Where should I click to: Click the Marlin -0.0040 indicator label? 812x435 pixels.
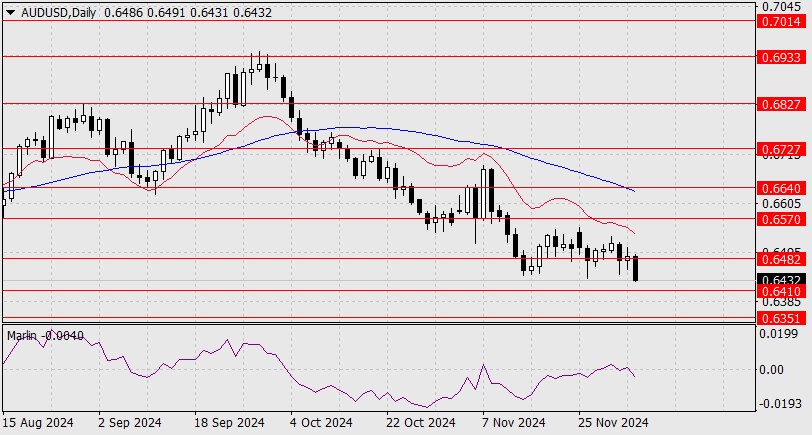pyautogui.click(x=45, y=336)
